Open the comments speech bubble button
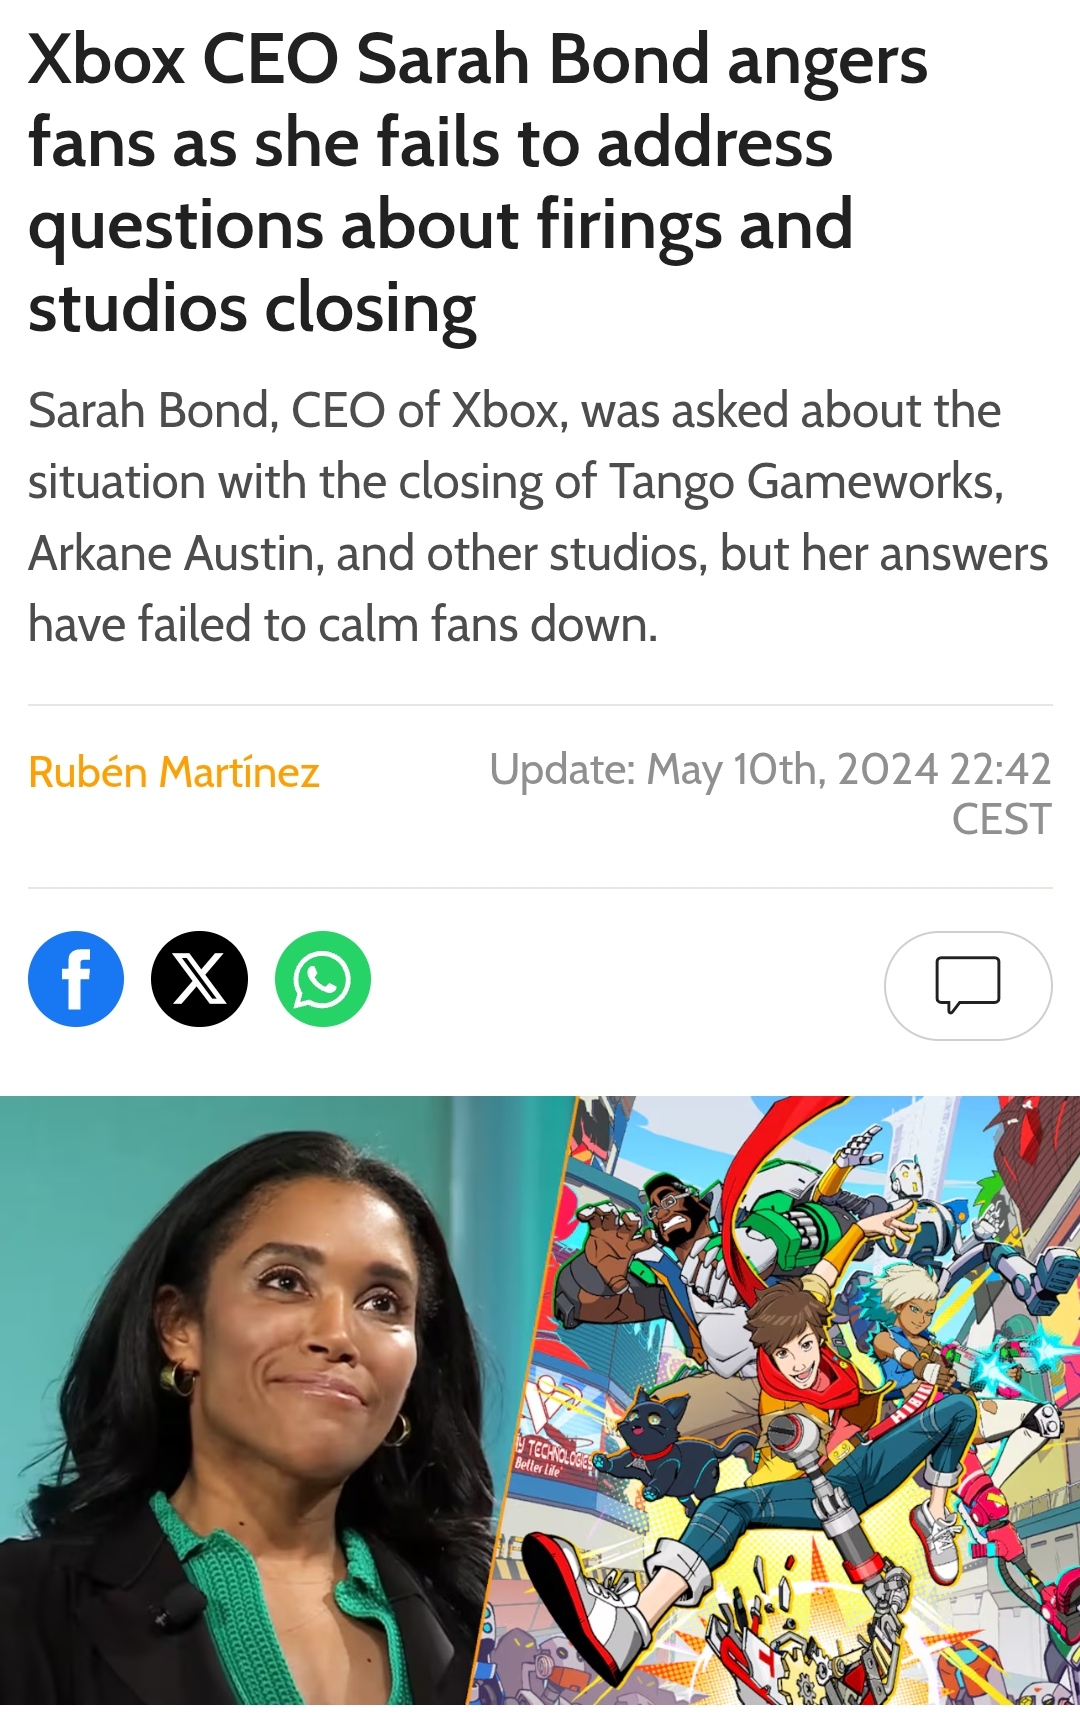 click(x=968, y=985)
